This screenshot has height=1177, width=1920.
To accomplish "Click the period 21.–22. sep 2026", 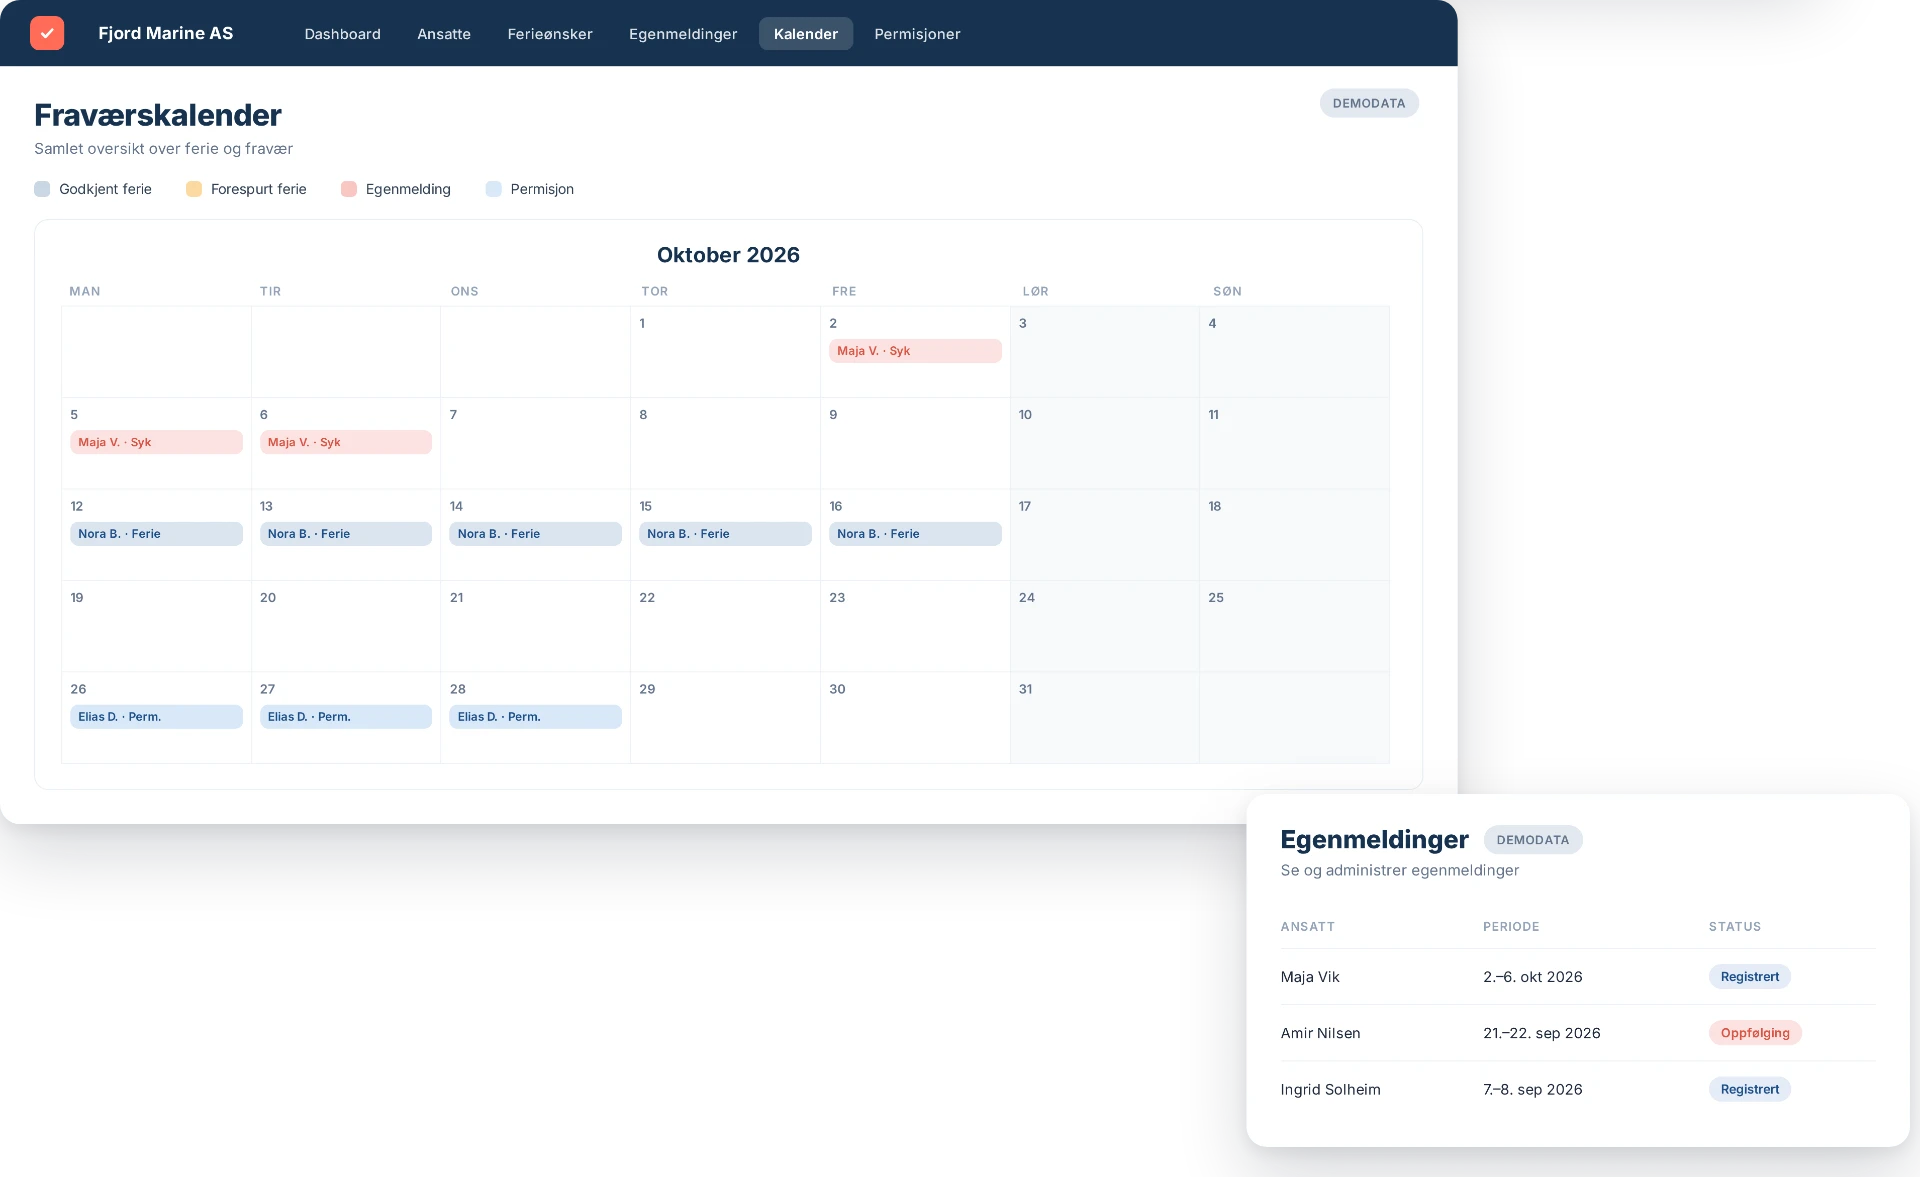I will 1541,1033.
